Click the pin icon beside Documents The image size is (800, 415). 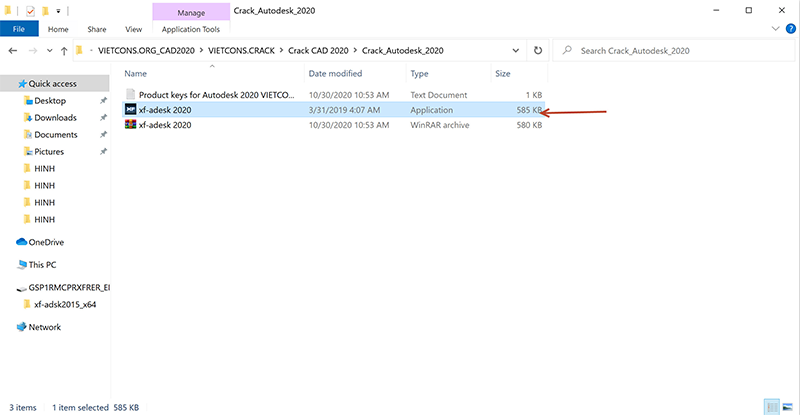click(x=103, y=135)
